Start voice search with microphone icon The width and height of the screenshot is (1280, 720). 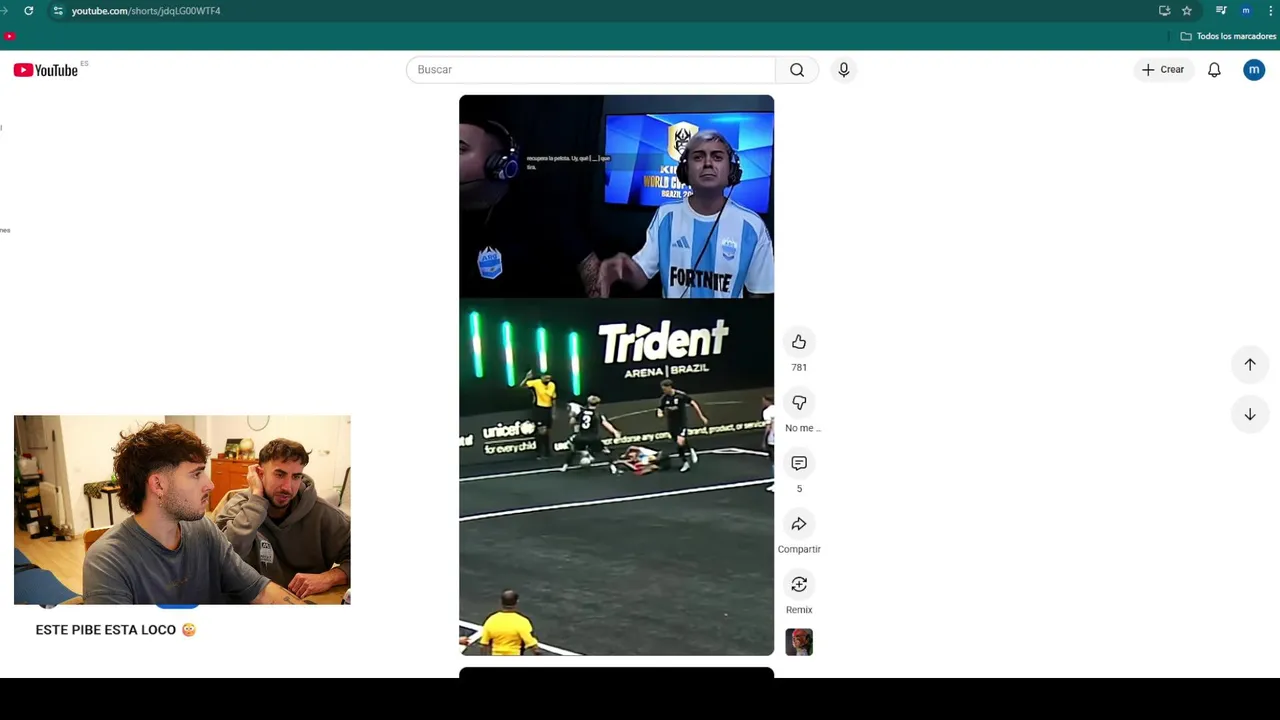click(x=844, y=70)
